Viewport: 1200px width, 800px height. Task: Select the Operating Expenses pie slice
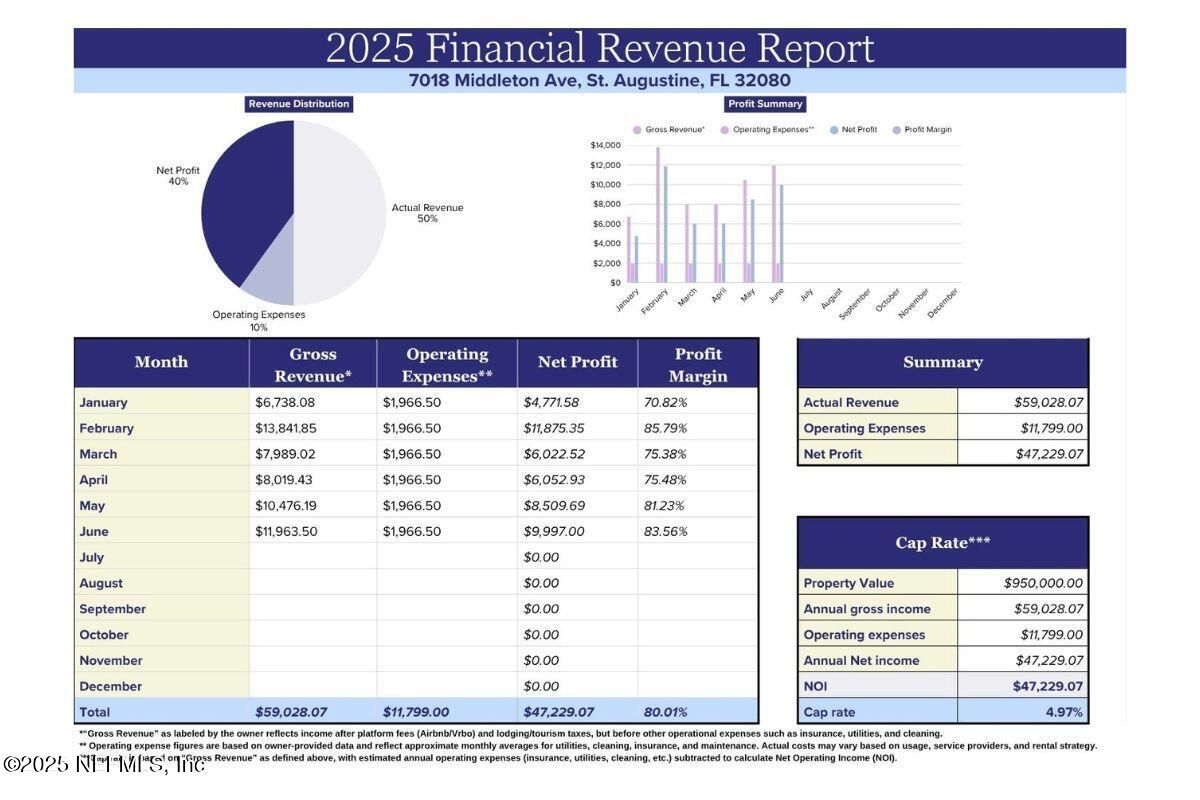[x=272, y=285]
